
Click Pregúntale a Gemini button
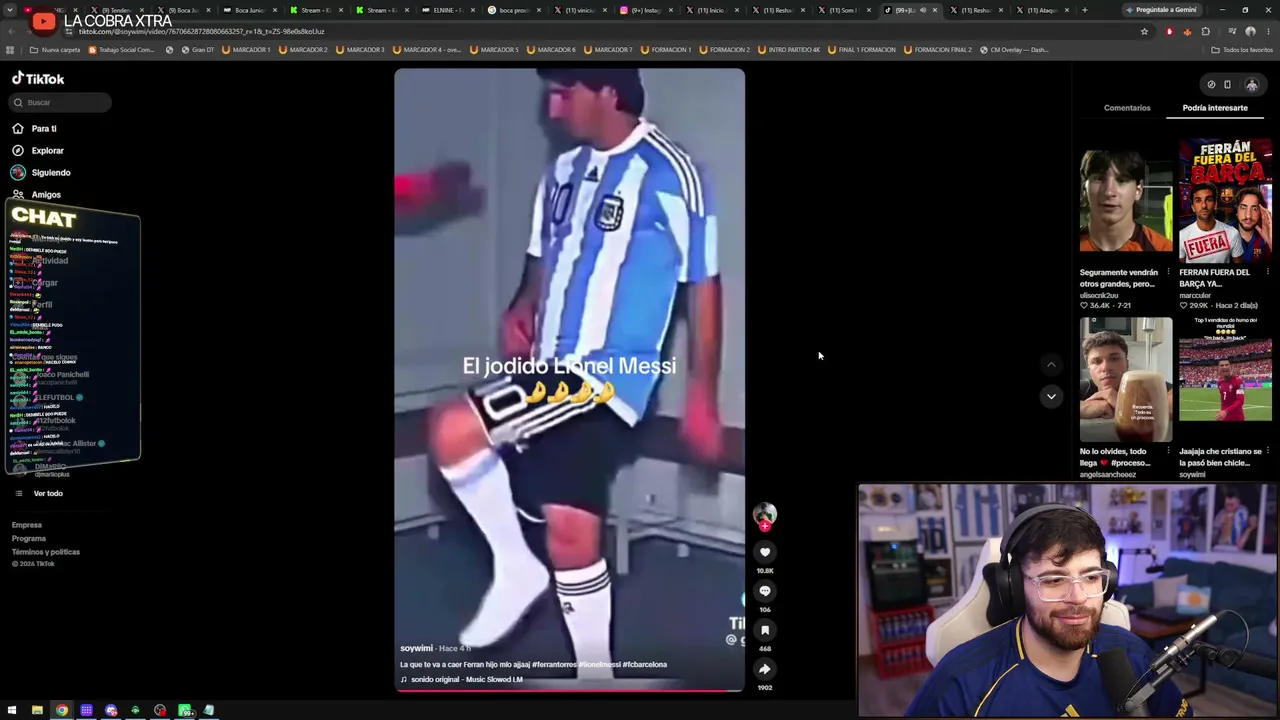[x=1160, y=10]
